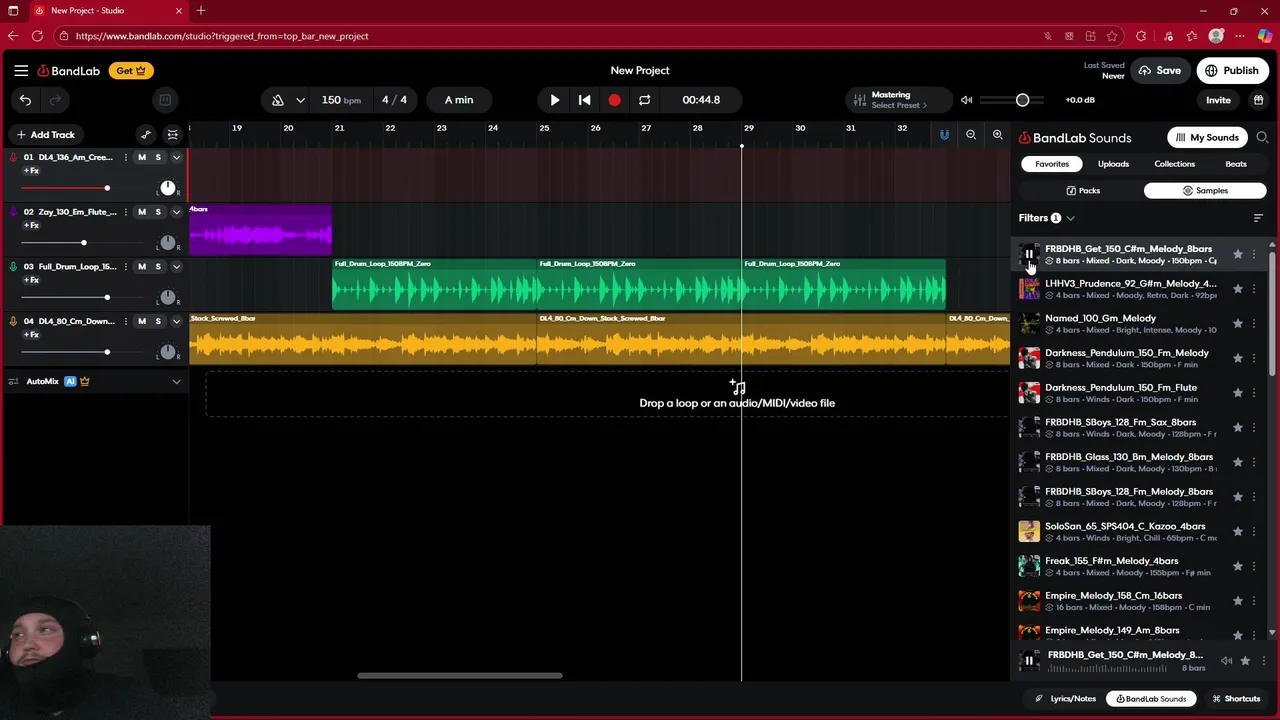Expand track 03 Full_Drum_Loop chevron

coord(176,267)
